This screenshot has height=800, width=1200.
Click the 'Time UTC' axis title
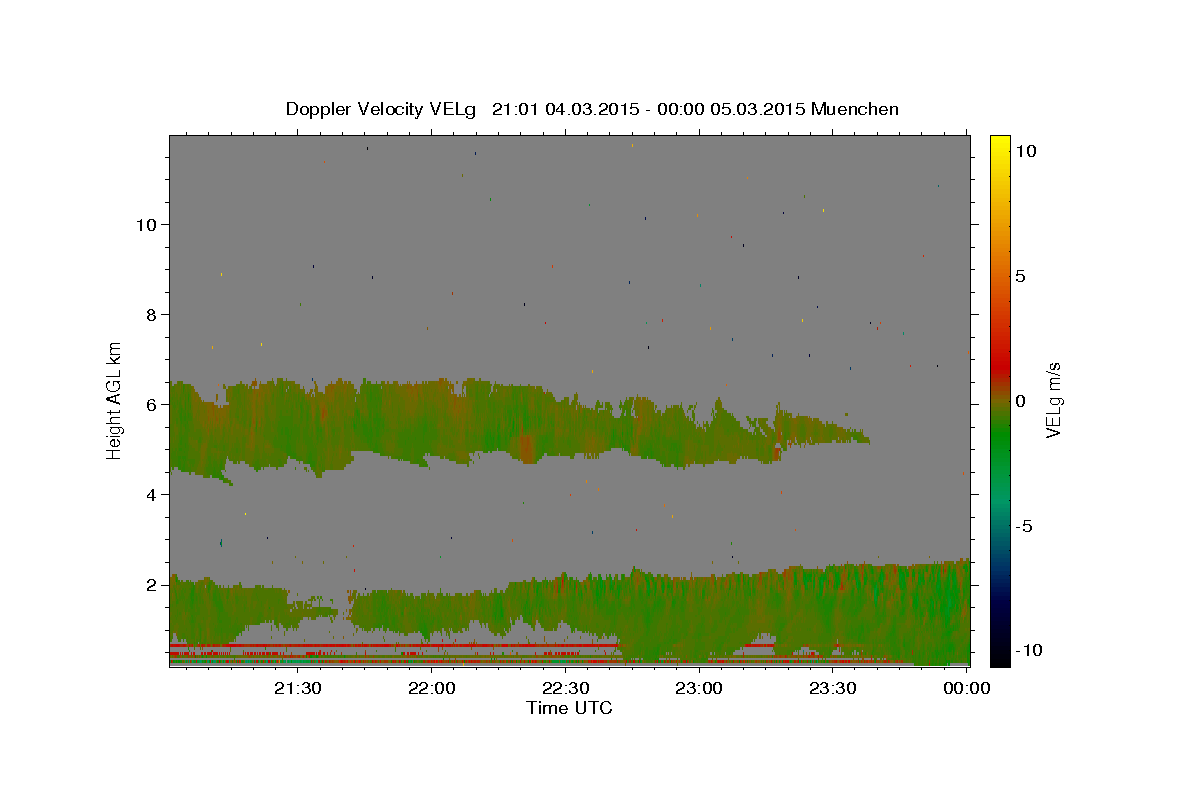[x=569, y=708]
